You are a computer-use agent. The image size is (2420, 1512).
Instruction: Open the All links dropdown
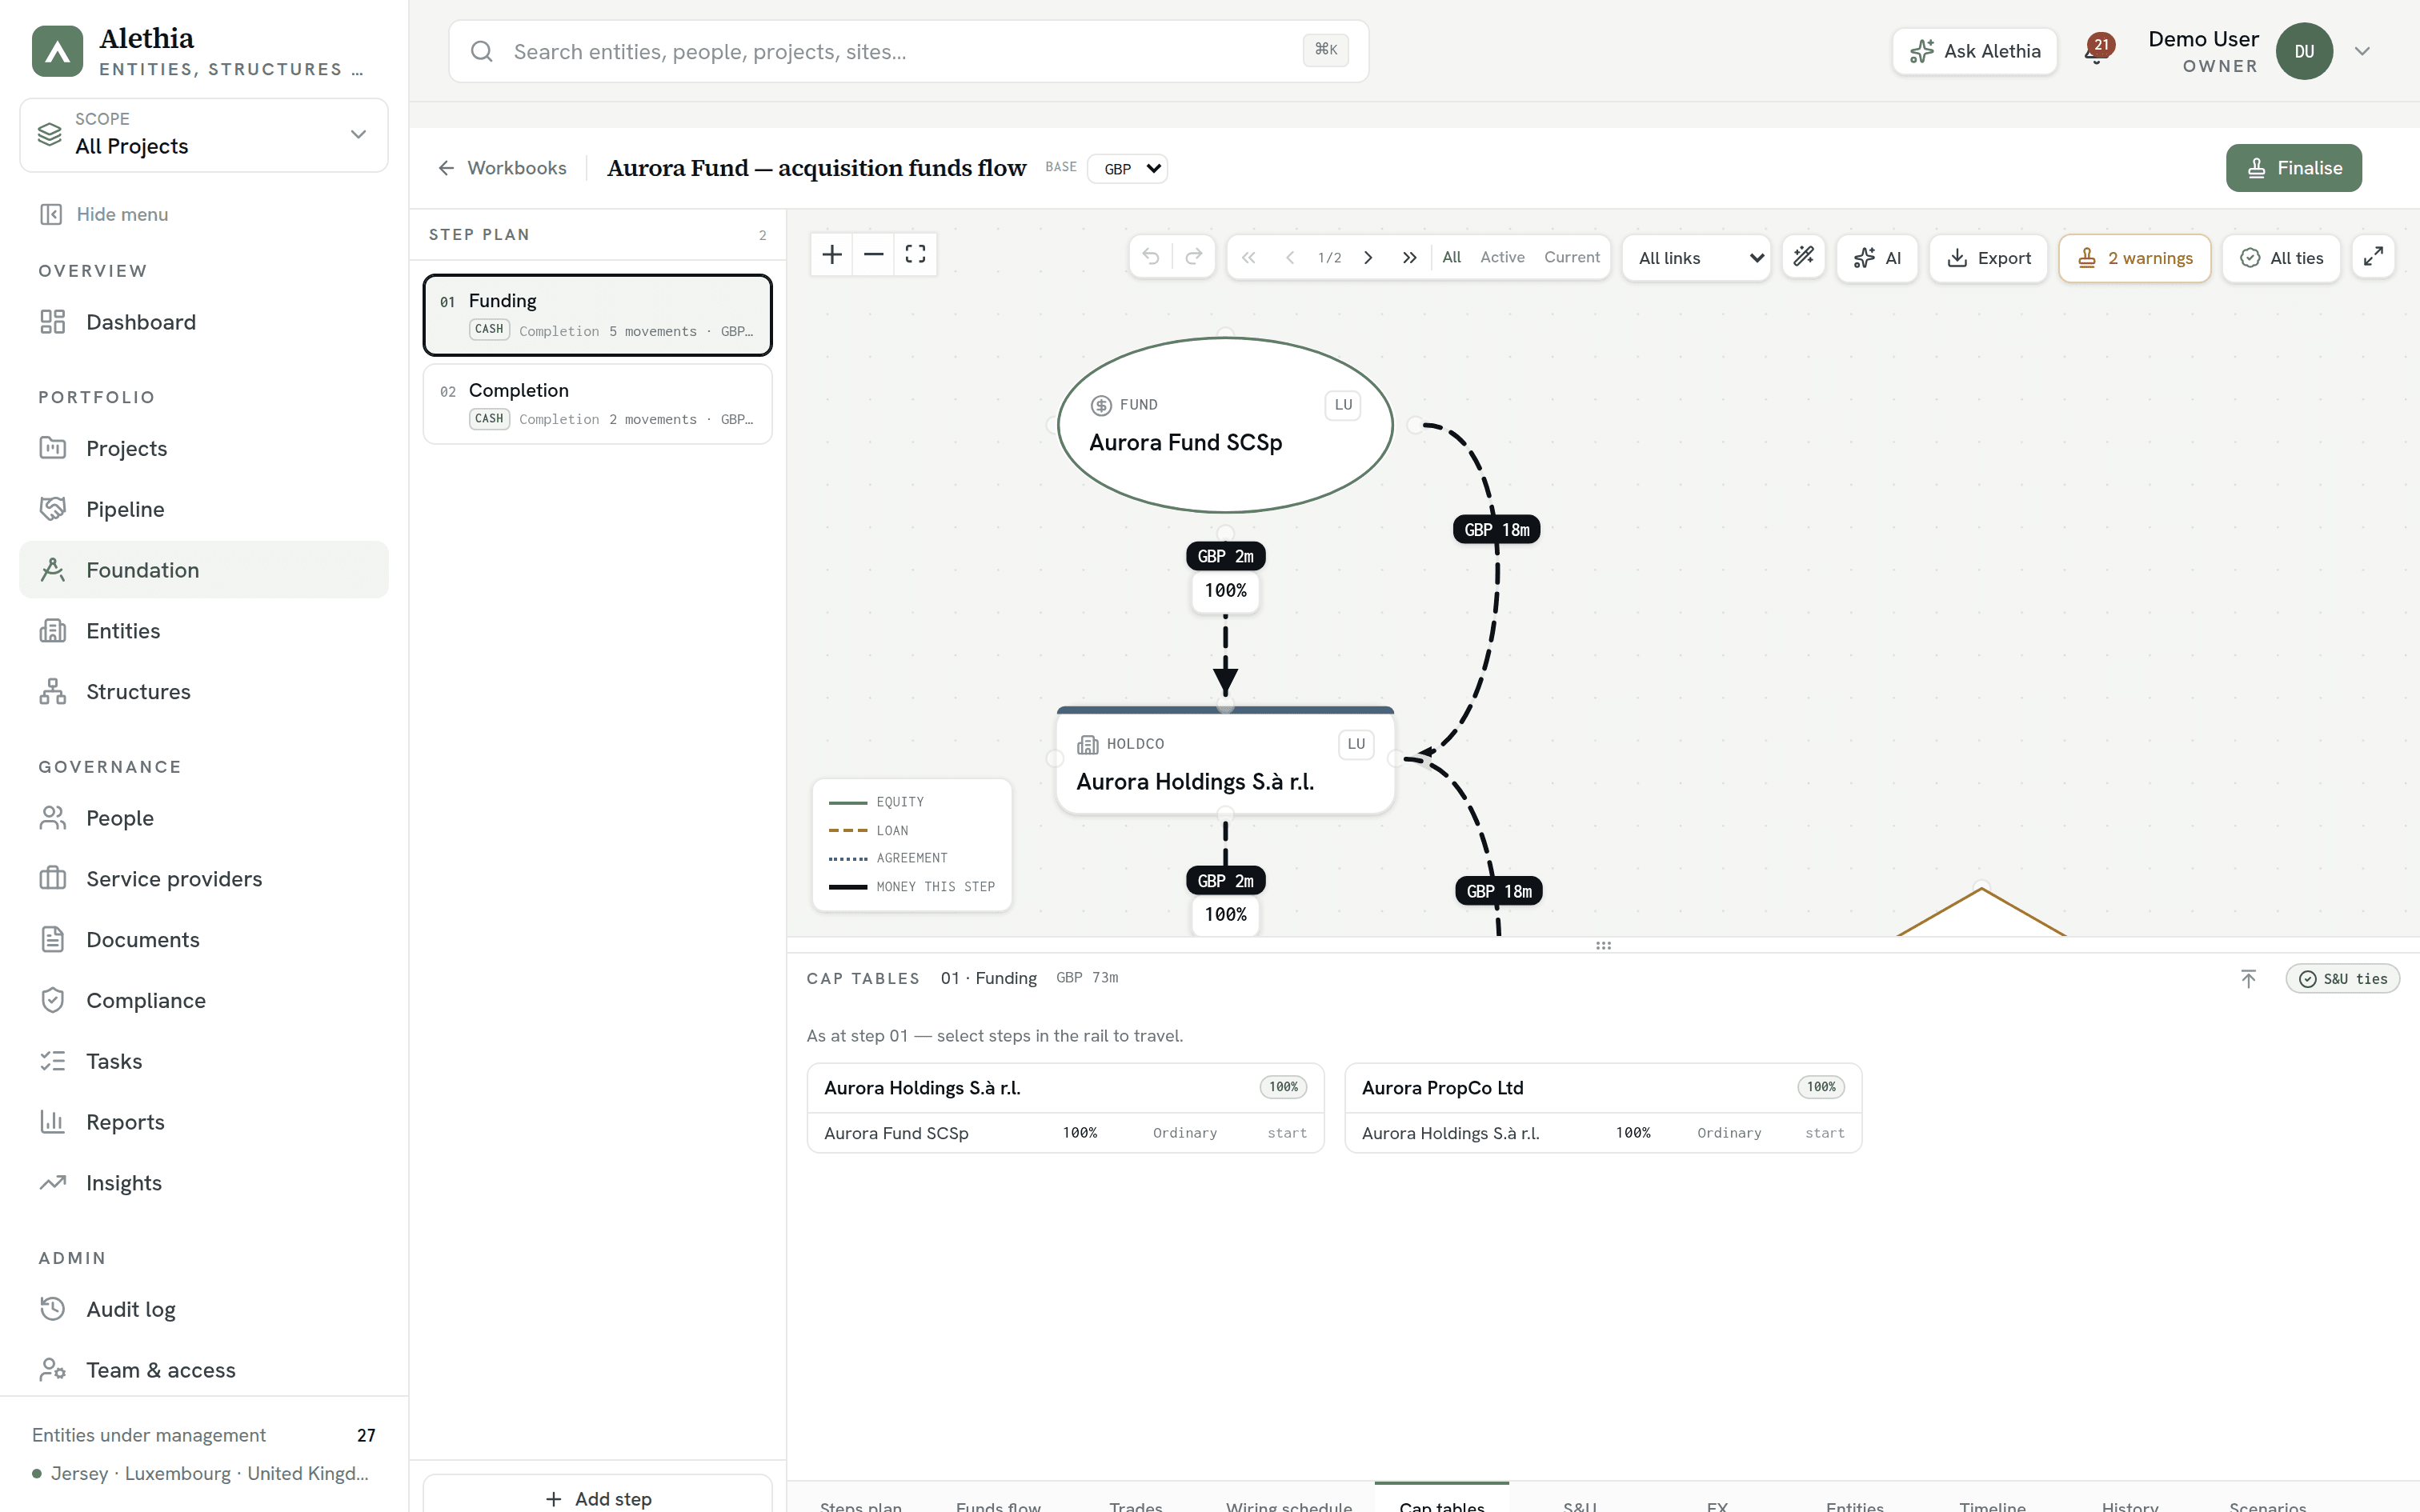tap(1696, 258)
